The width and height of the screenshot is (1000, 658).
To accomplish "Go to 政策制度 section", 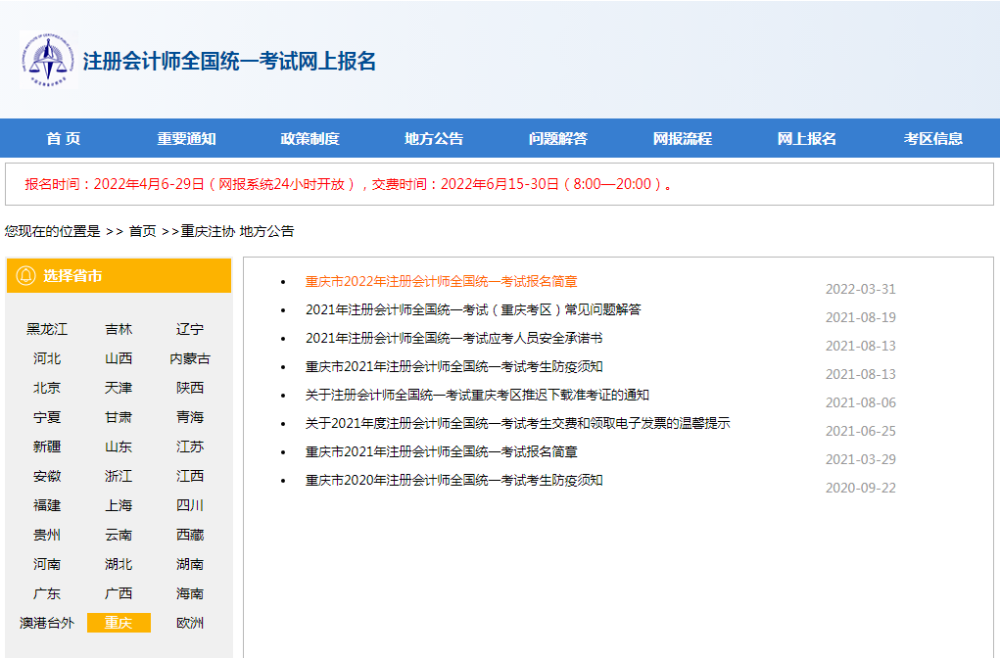I will coord(310,139).
